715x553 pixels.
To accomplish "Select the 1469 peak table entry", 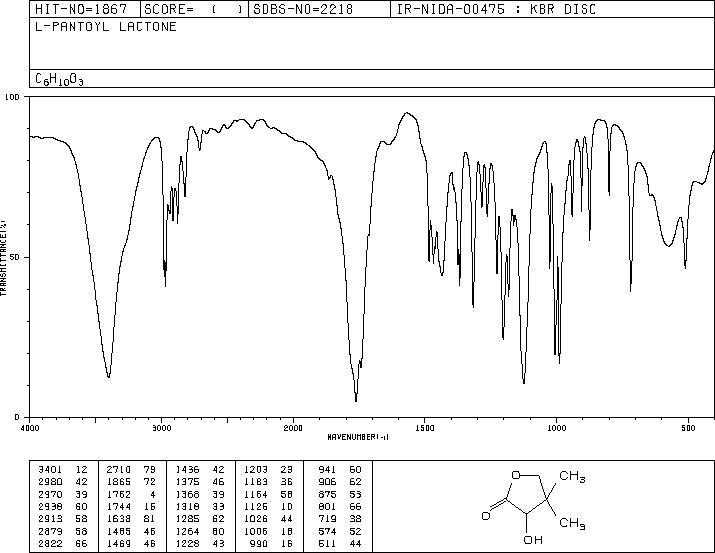I will pos(131,543).
